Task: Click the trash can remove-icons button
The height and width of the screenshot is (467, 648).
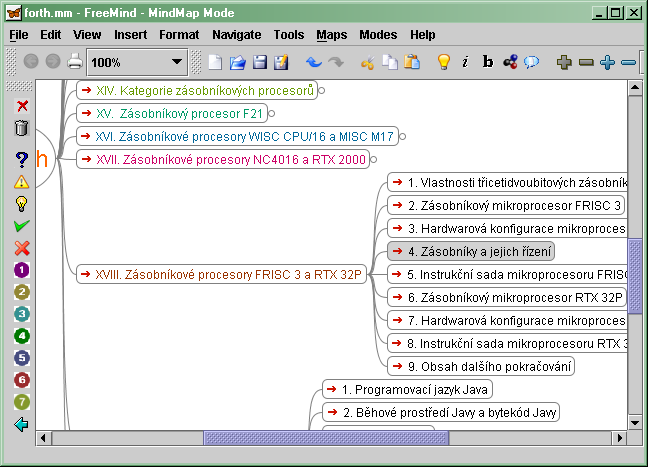Action: pyautogui.click(x=22, y=128)
